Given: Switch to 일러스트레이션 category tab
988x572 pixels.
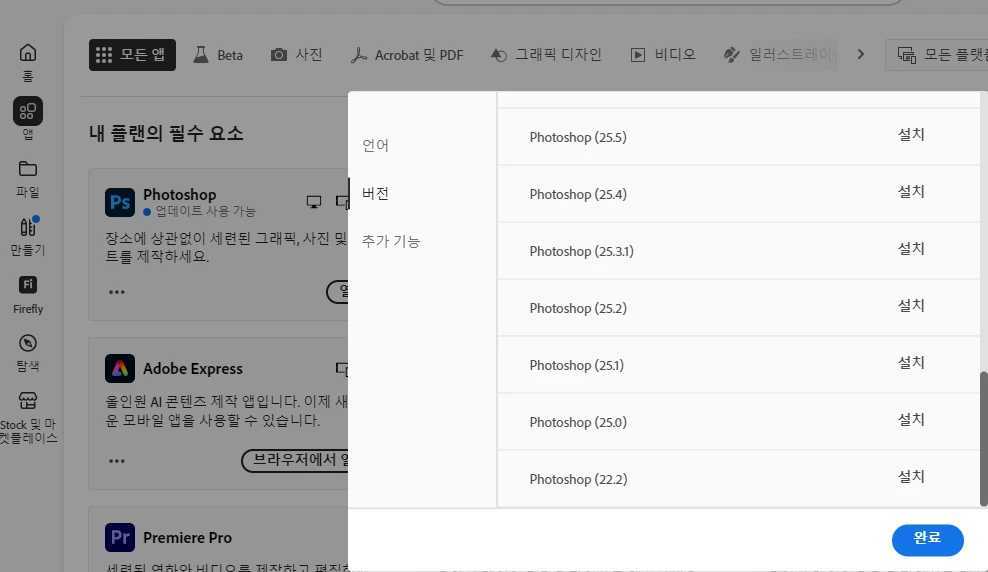Looking at the screenshot, I should click(x=780, y=55).
